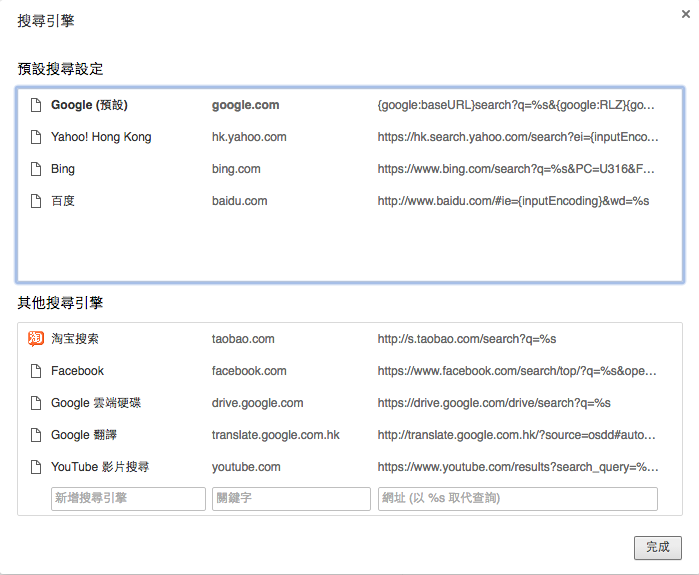Click the 關鍵字 keyword input field
The height and width of the screenshot is (575, 699).
click(x=291, y=498)
